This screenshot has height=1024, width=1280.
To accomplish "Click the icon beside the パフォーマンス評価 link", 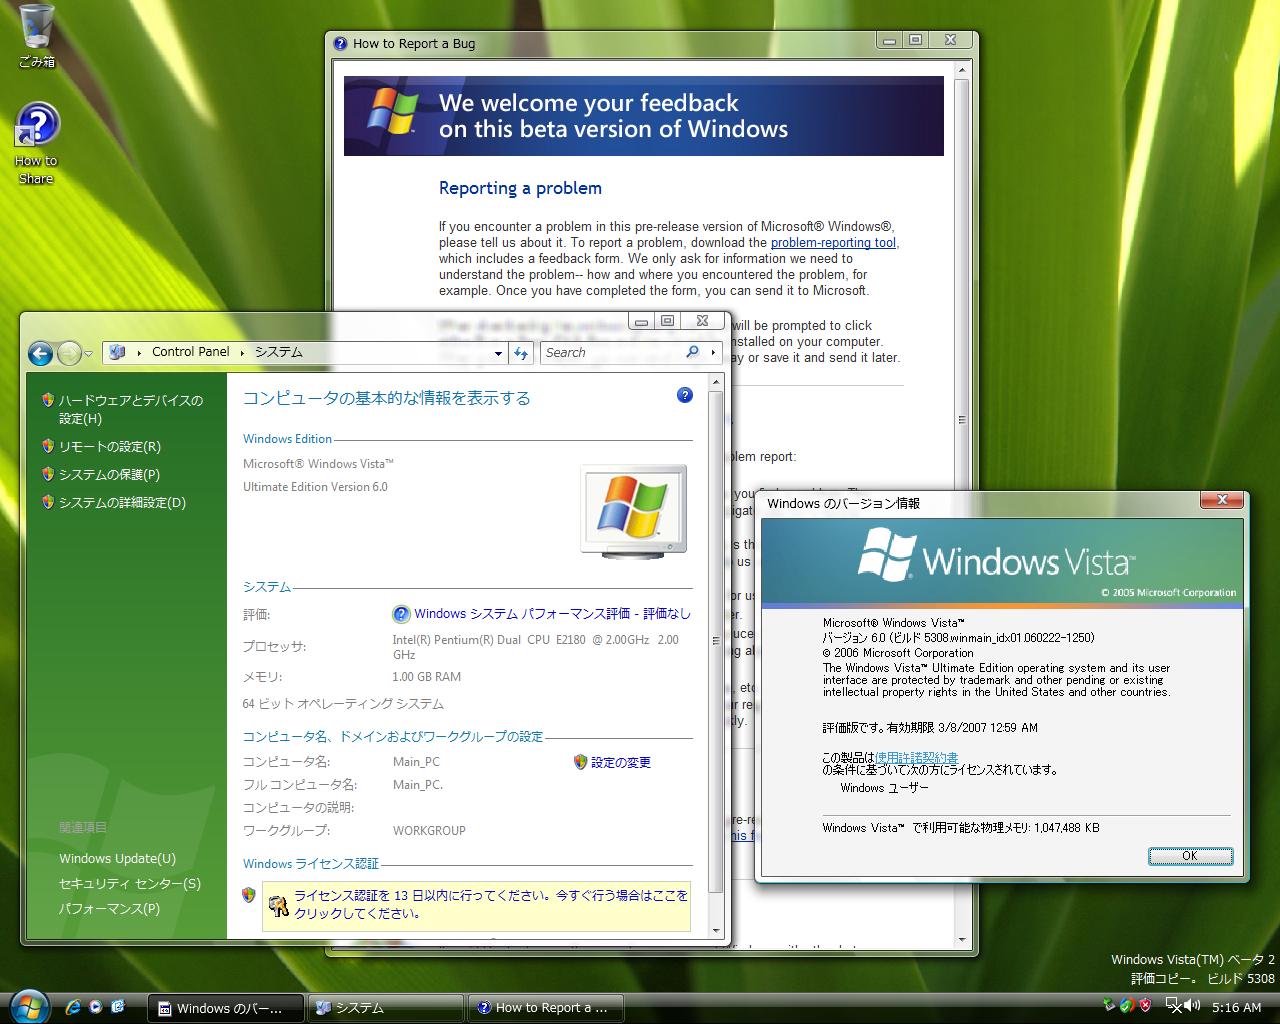I will 401,614.
